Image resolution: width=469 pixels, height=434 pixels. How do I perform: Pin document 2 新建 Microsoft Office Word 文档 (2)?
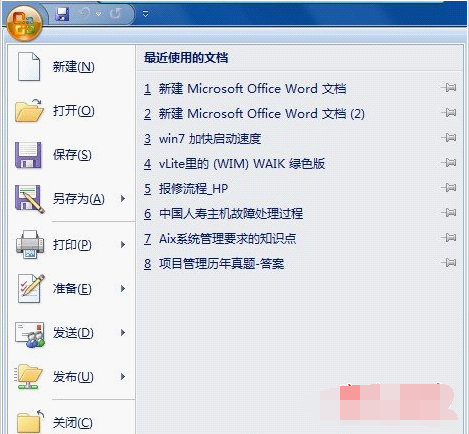coord(449,113)
